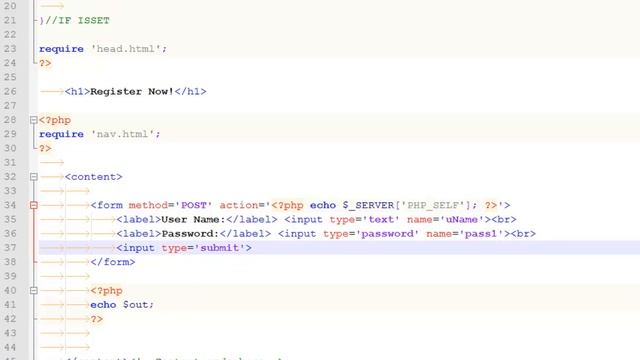Image resolution: width=640 pixels, height=360 pixels.
Task: Click the 'pass1' attribute value
Action: (x=481, y=234)
